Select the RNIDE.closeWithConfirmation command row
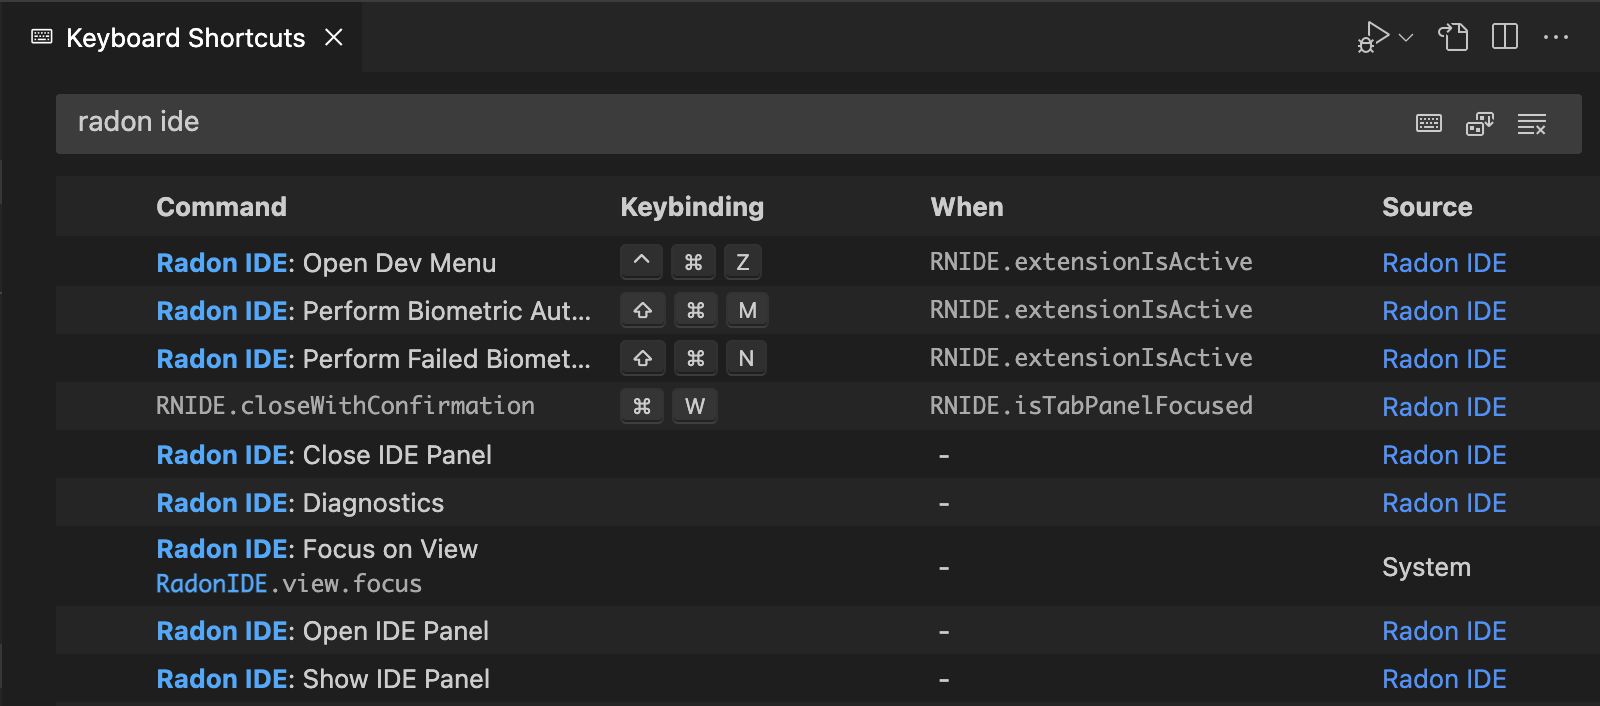1600x706 pixels. coord(345,406)
